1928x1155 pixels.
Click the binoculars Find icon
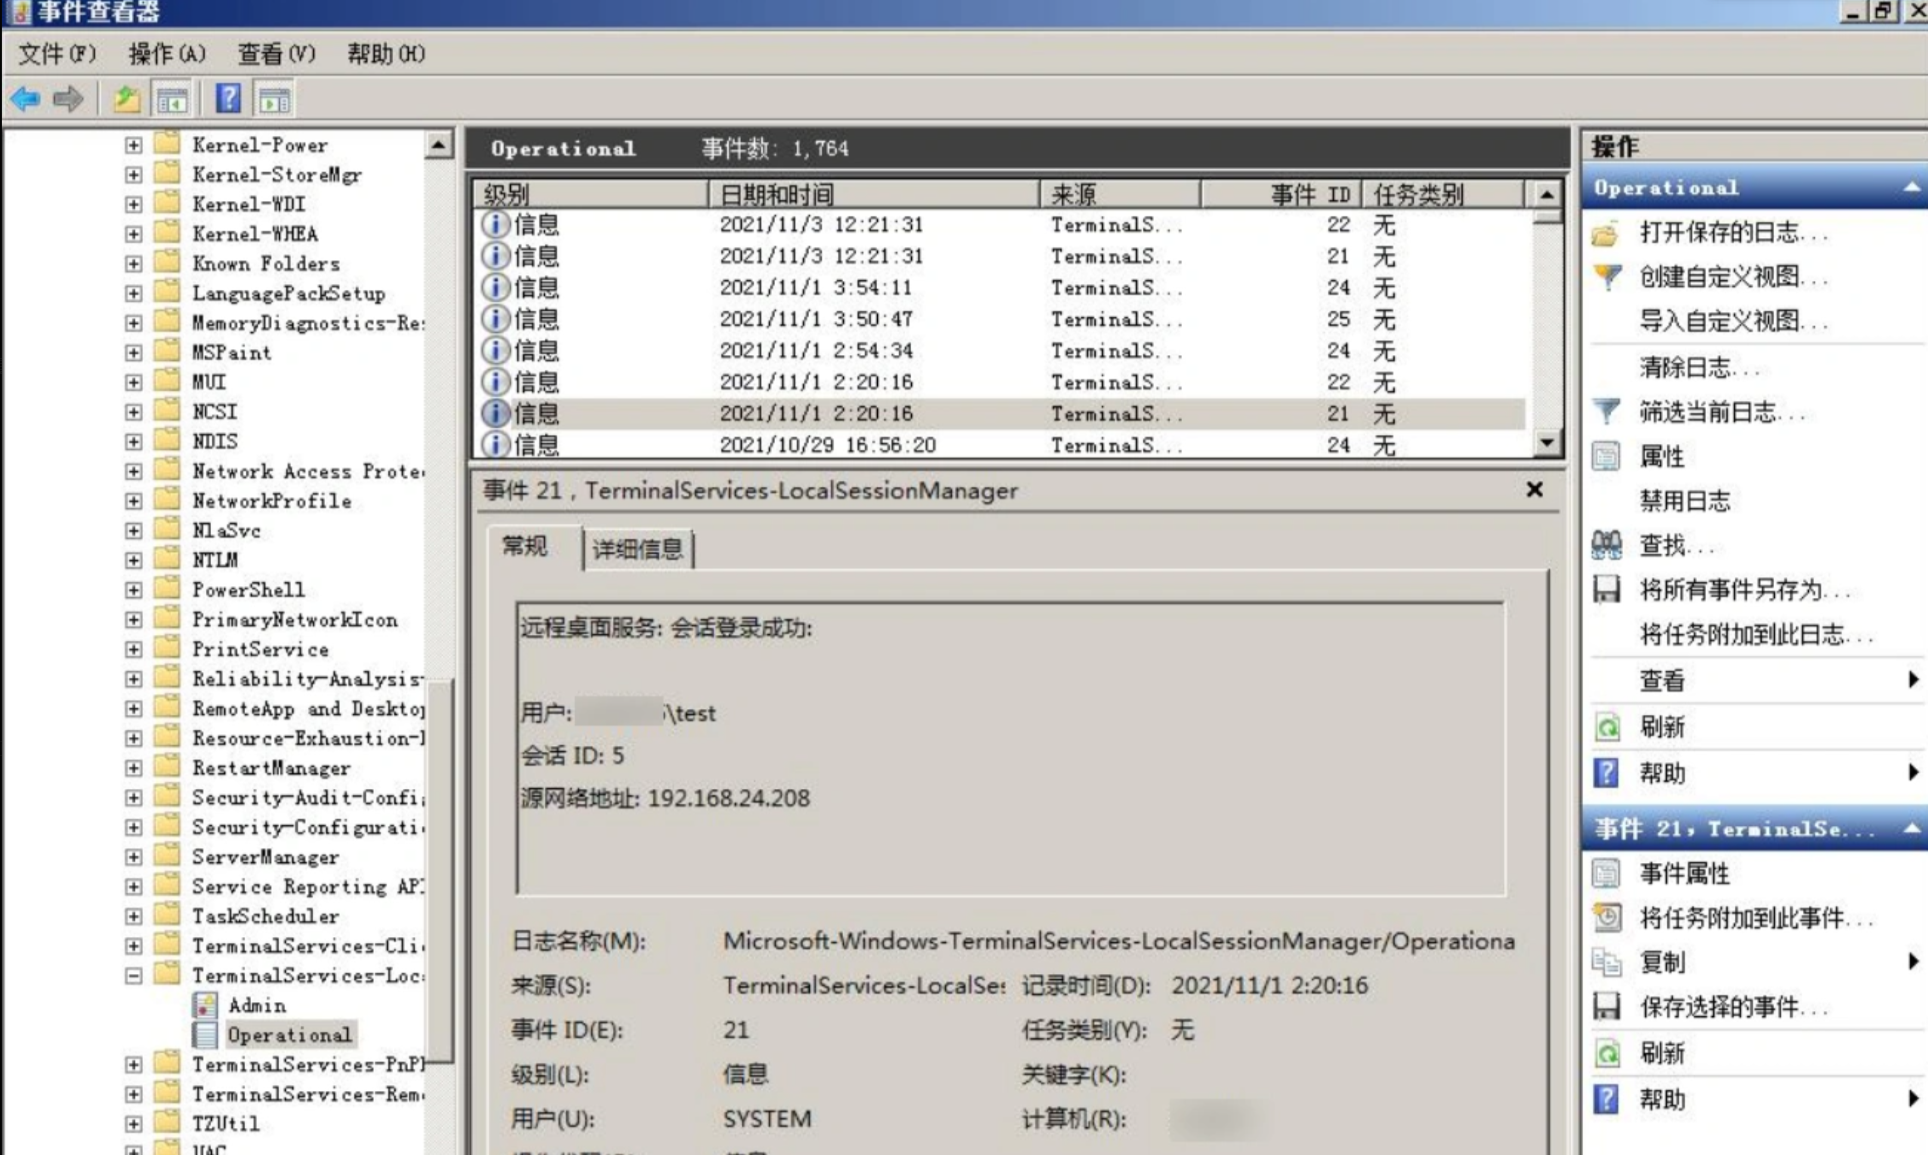pos(1606,545)
